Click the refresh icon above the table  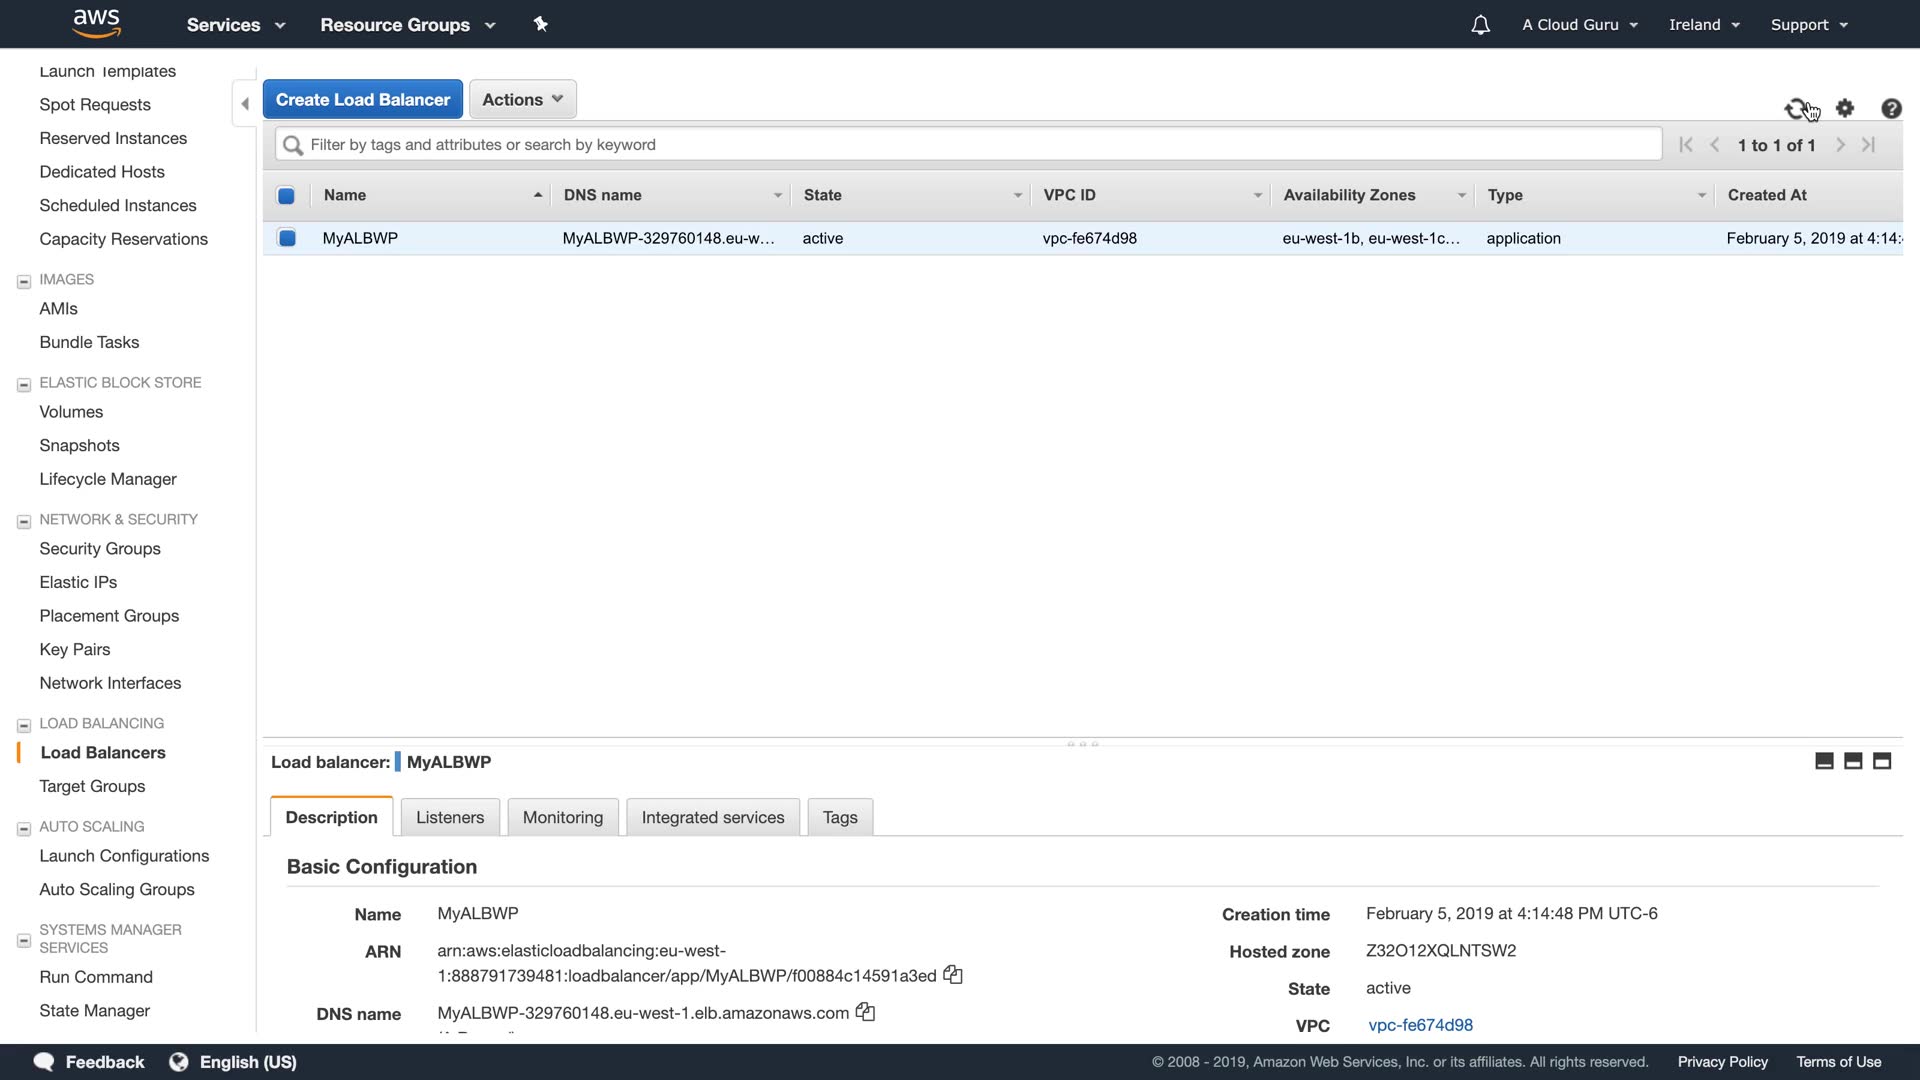(1797, 108)
